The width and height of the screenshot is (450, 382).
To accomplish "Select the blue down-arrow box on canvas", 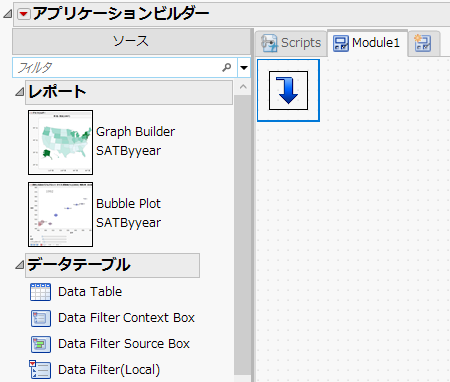I will pos(288,90).
